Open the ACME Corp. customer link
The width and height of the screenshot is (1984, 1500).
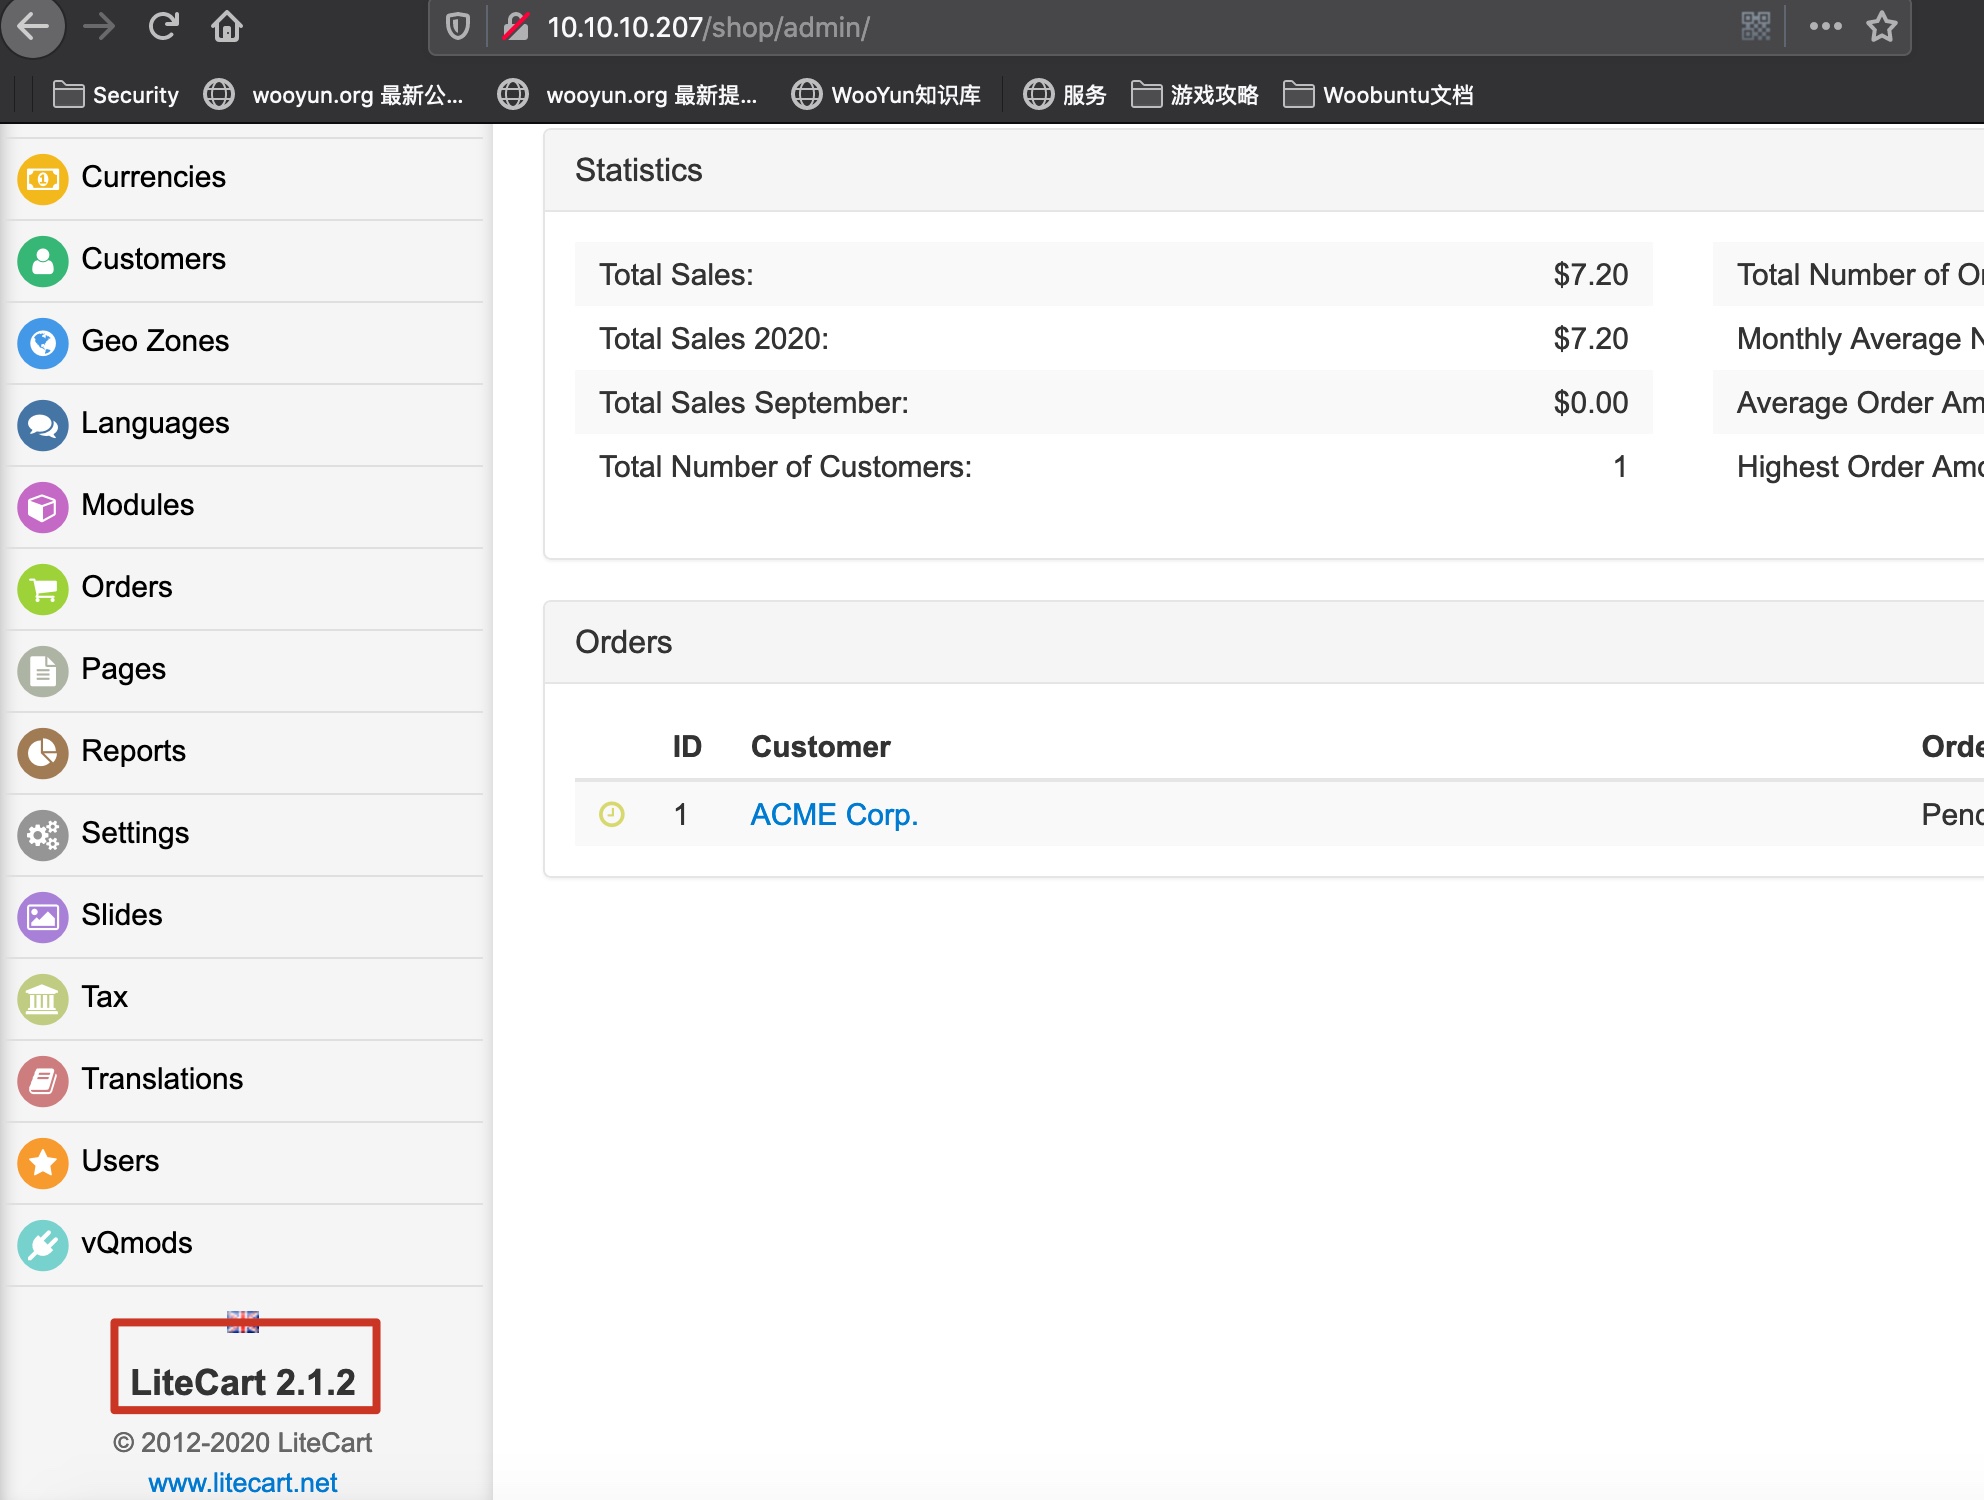834,815
